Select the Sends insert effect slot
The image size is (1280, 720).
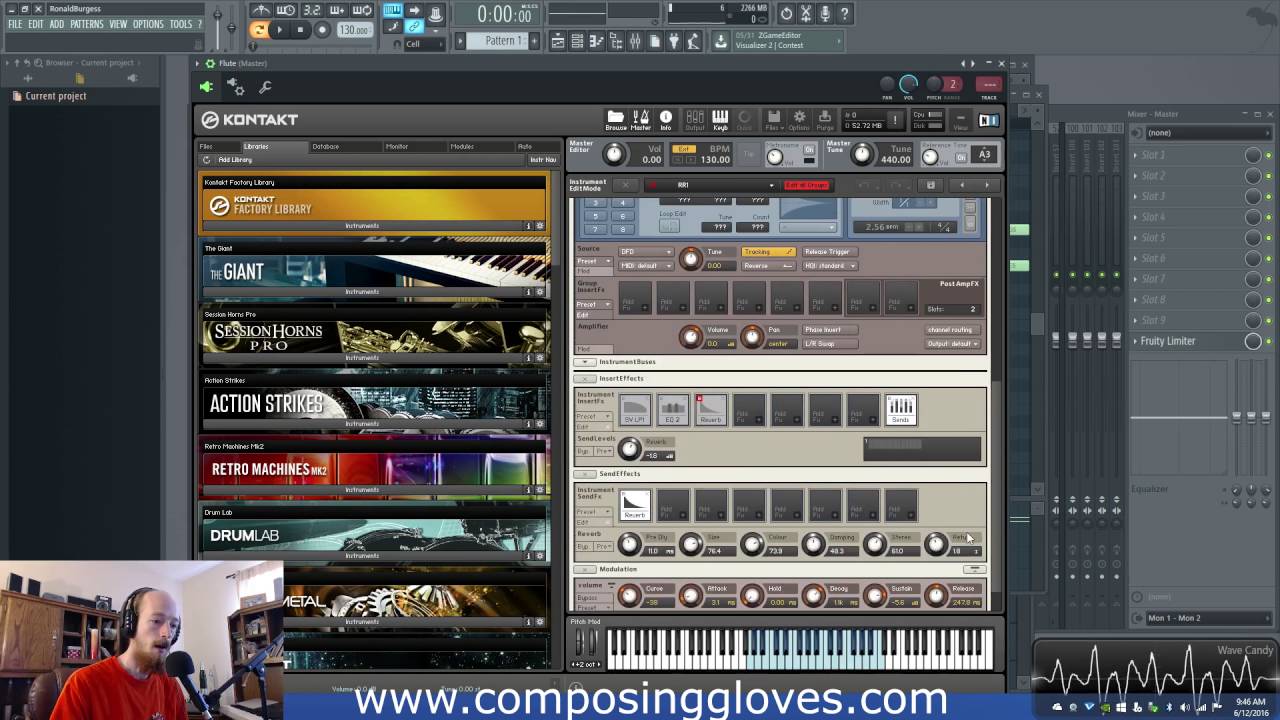click(x=901, y=409)
